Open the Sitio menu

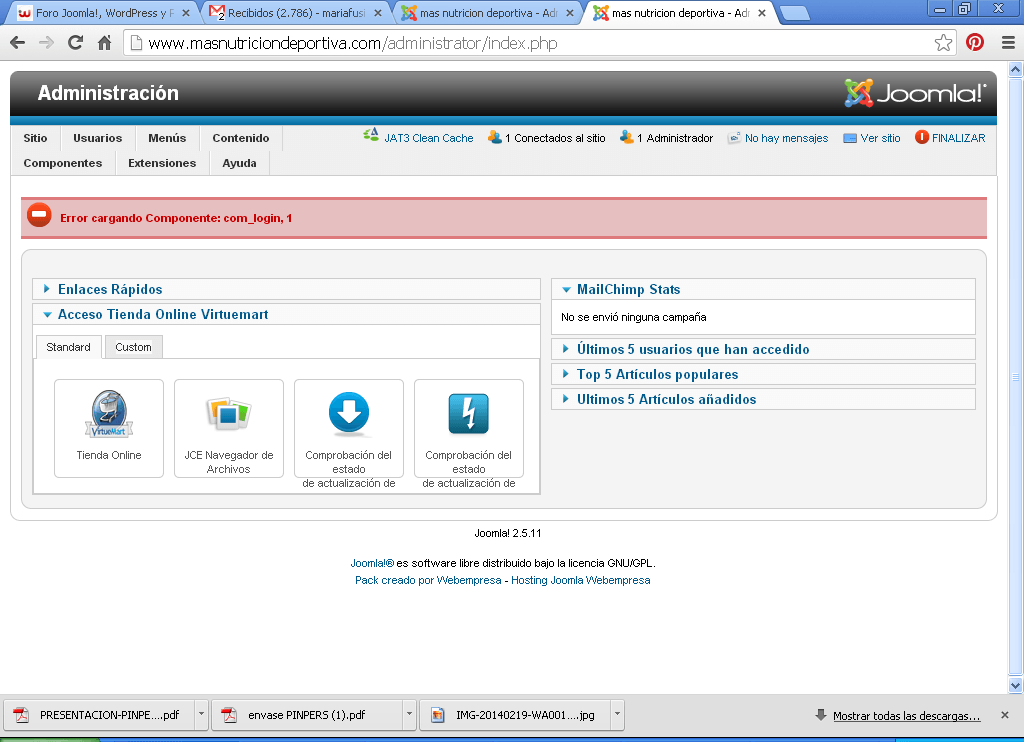pos(35,138)
